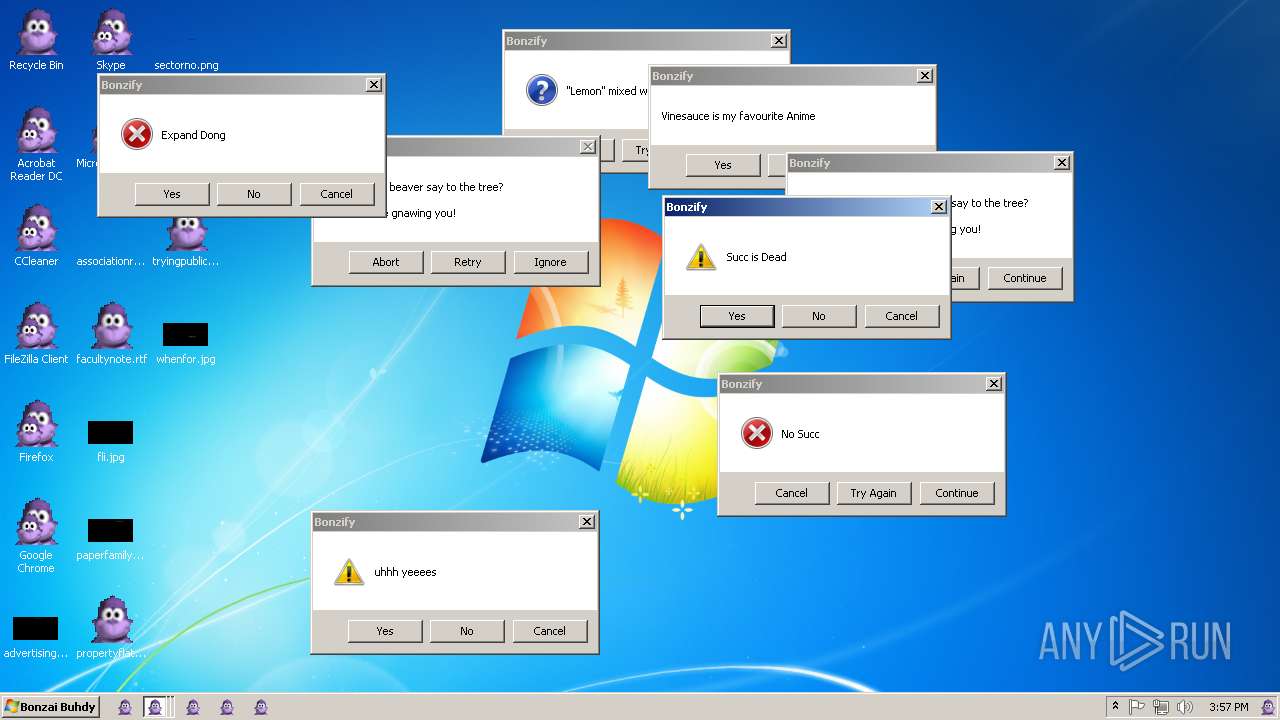
Task: Click Continue in the No Succ dialog
Action: 957,493
